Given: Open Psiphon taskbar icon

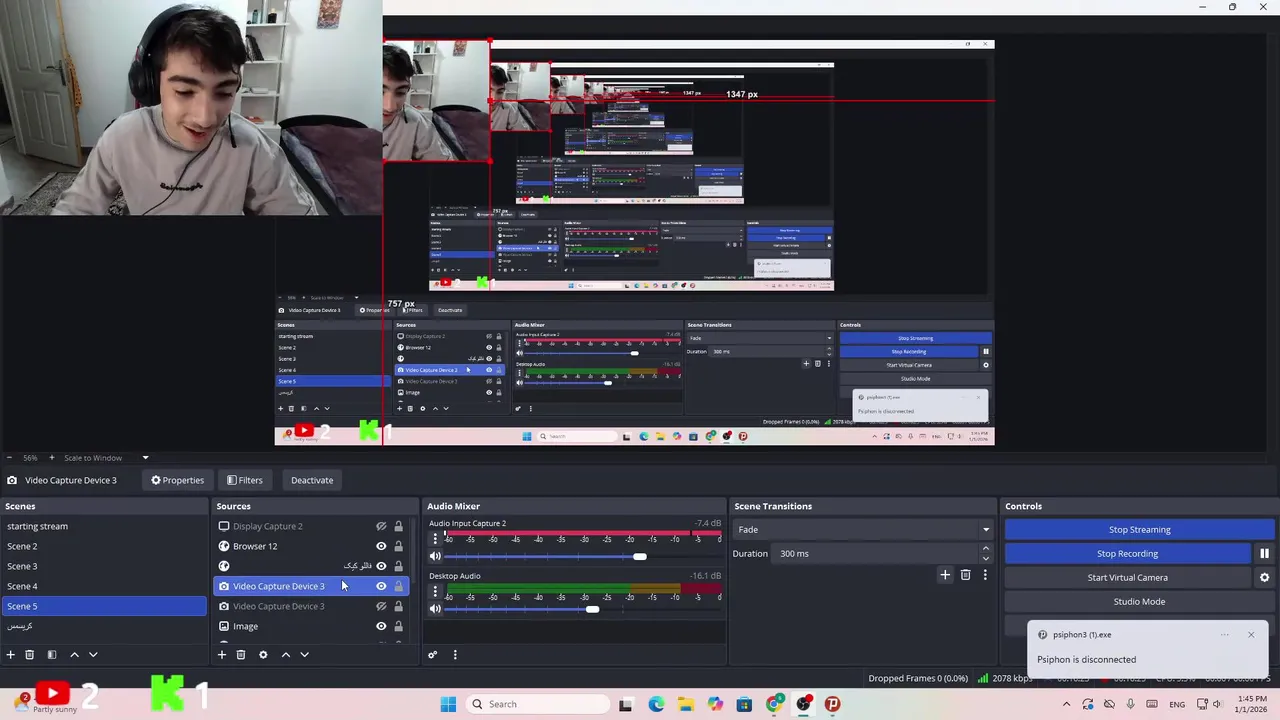Looking at the screenshot, I should tap(832, 704).
